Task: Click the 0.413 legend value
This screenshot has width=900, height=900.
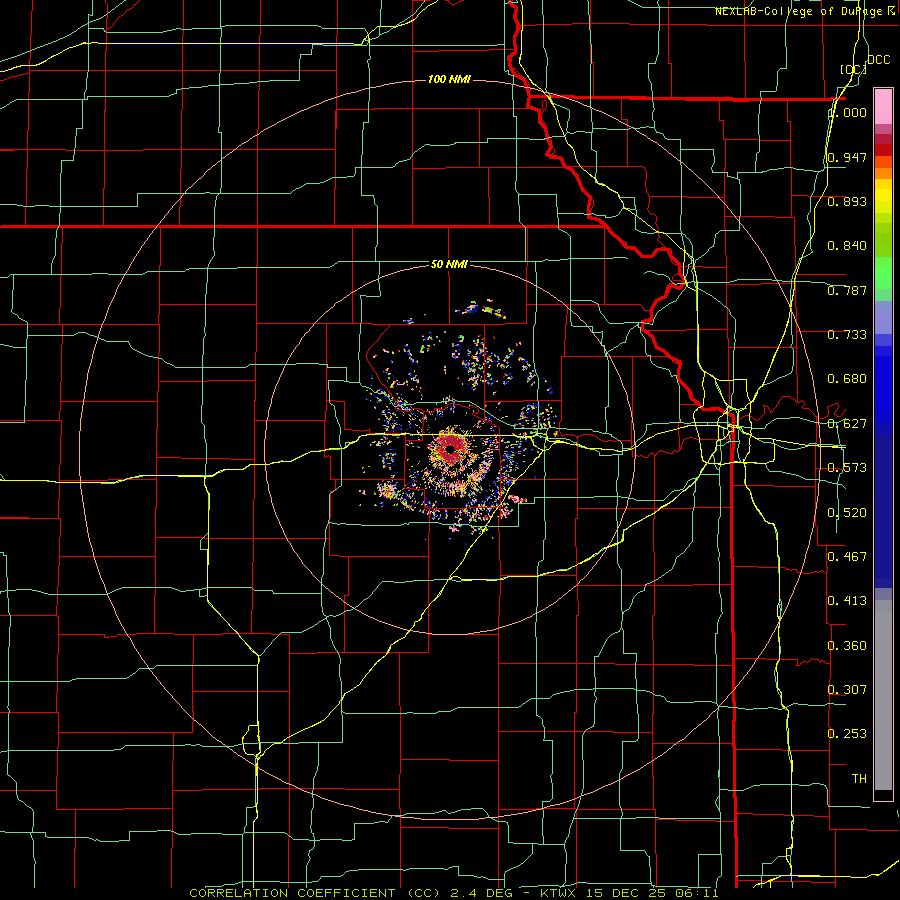Action: pos(847,601)
